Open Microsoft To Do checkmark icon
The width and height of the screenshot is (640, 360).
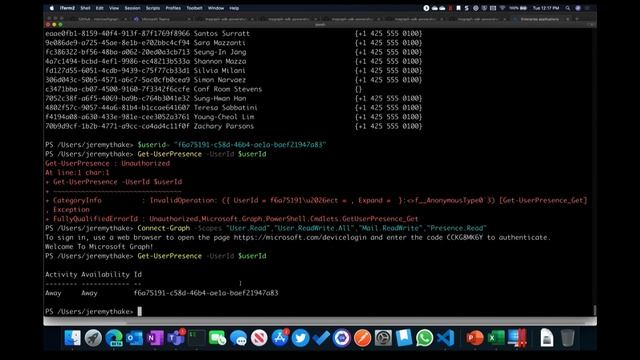[321, 338]
